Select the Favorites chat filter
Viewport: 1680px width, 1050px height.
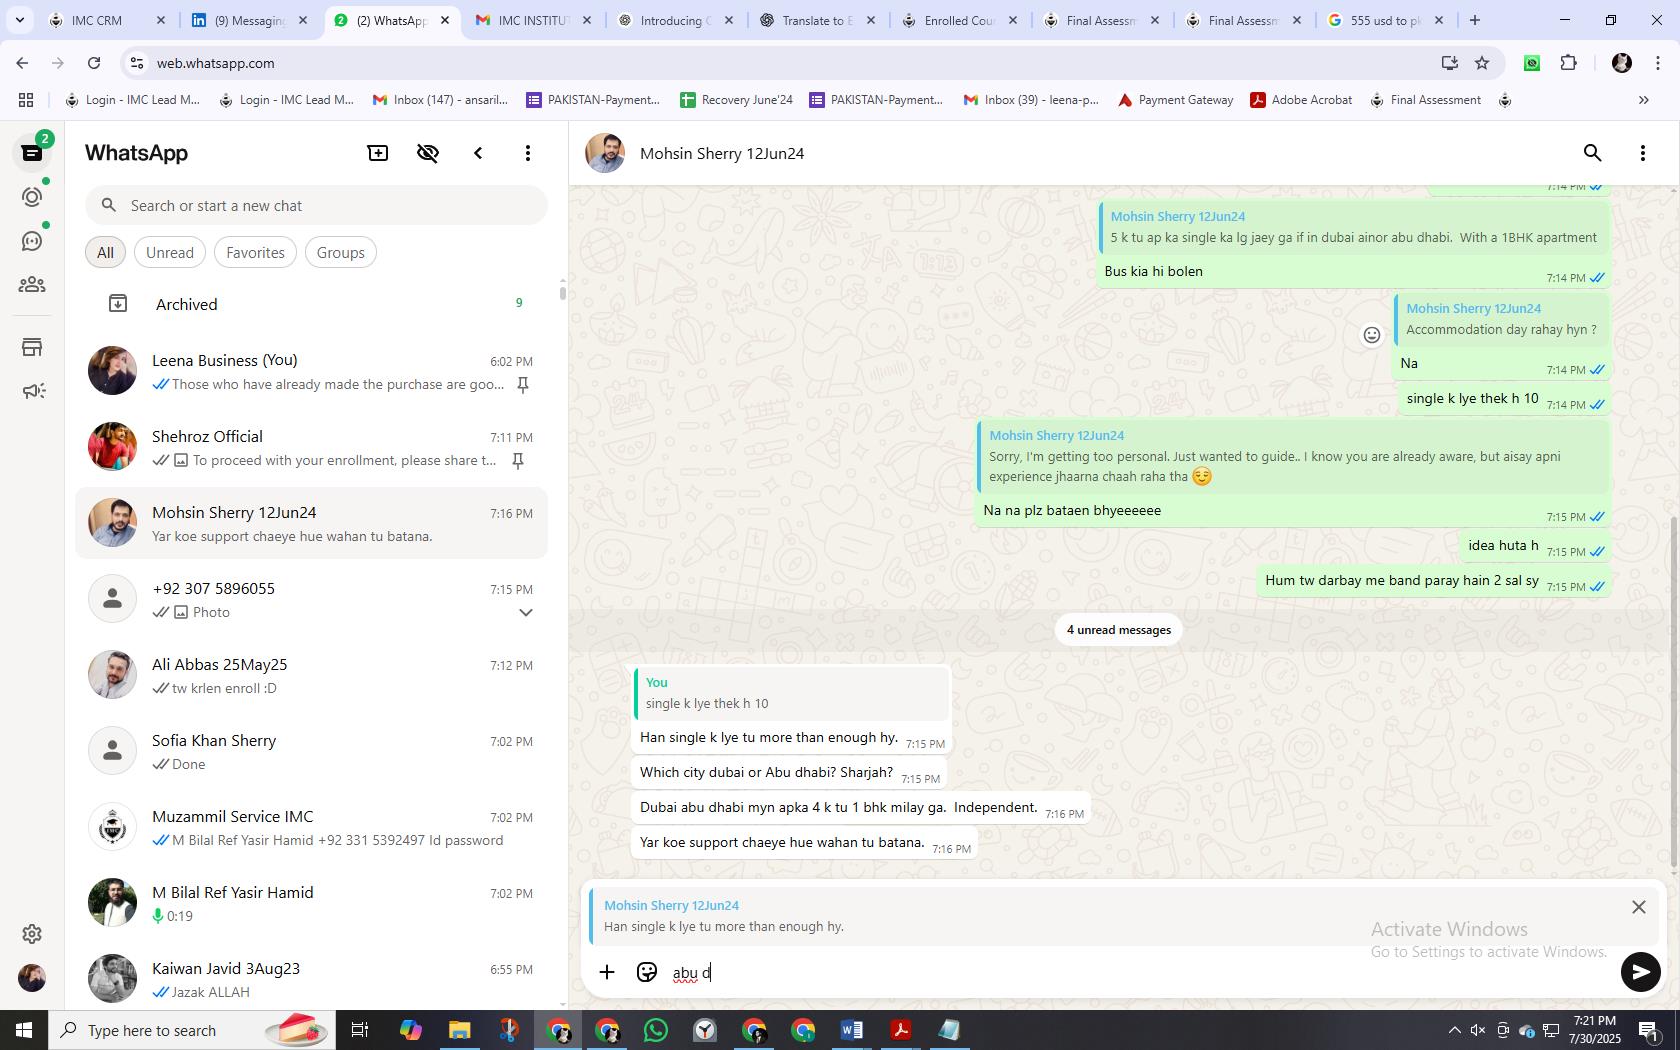tap(255, 253)
